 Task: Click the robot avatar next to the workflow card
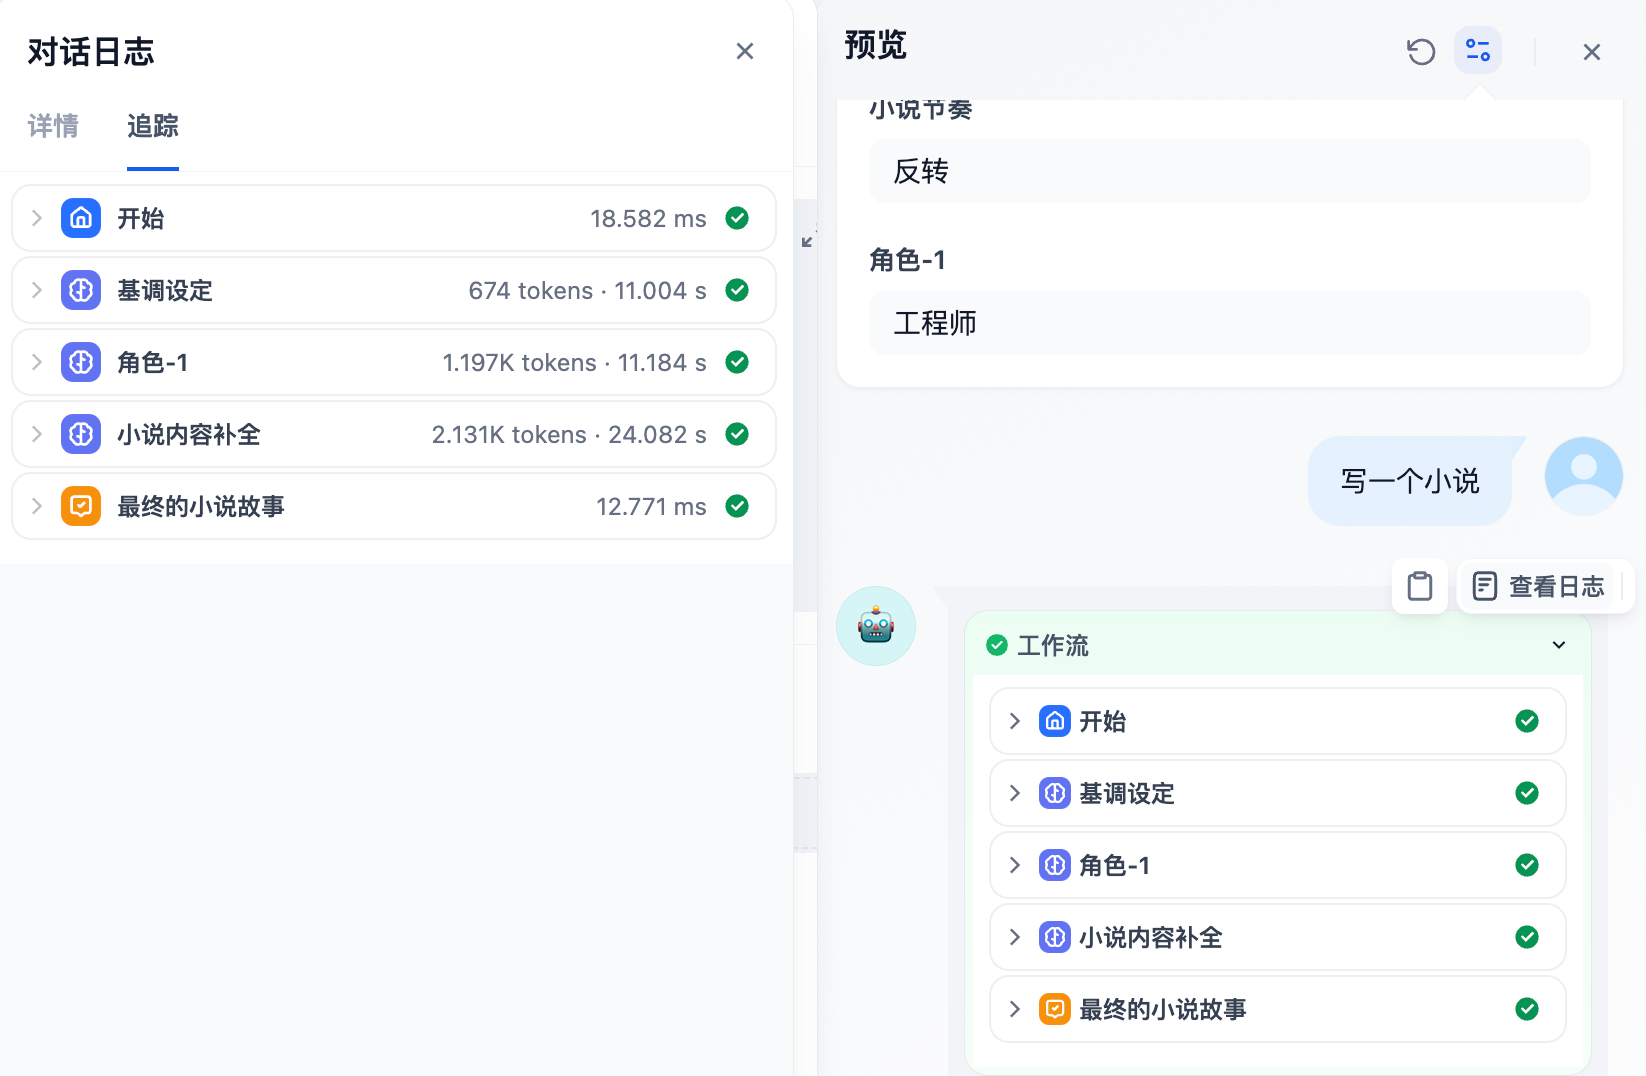click(876, 626)
